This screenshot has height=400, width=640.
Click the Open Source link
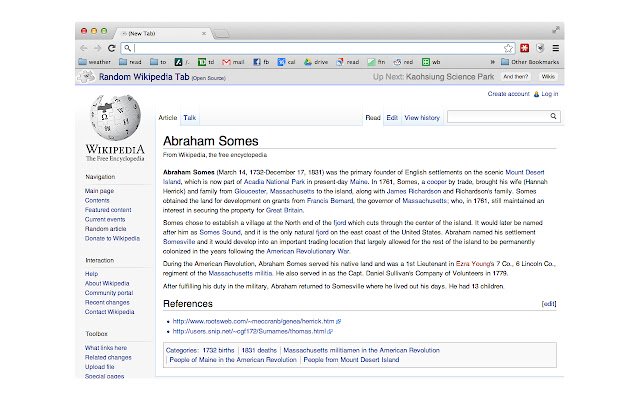[209, 78]
